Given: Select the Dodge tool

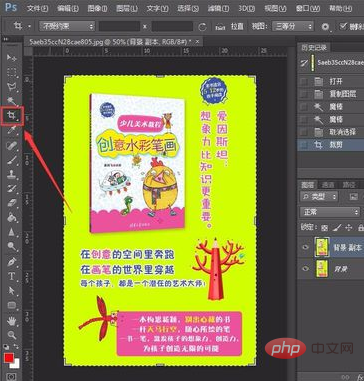Looking at the screenshot, I should 12,246.
